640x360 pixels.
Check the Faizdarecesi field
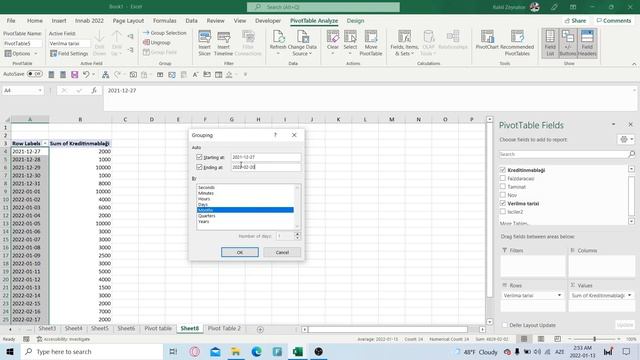click(503, 178)
